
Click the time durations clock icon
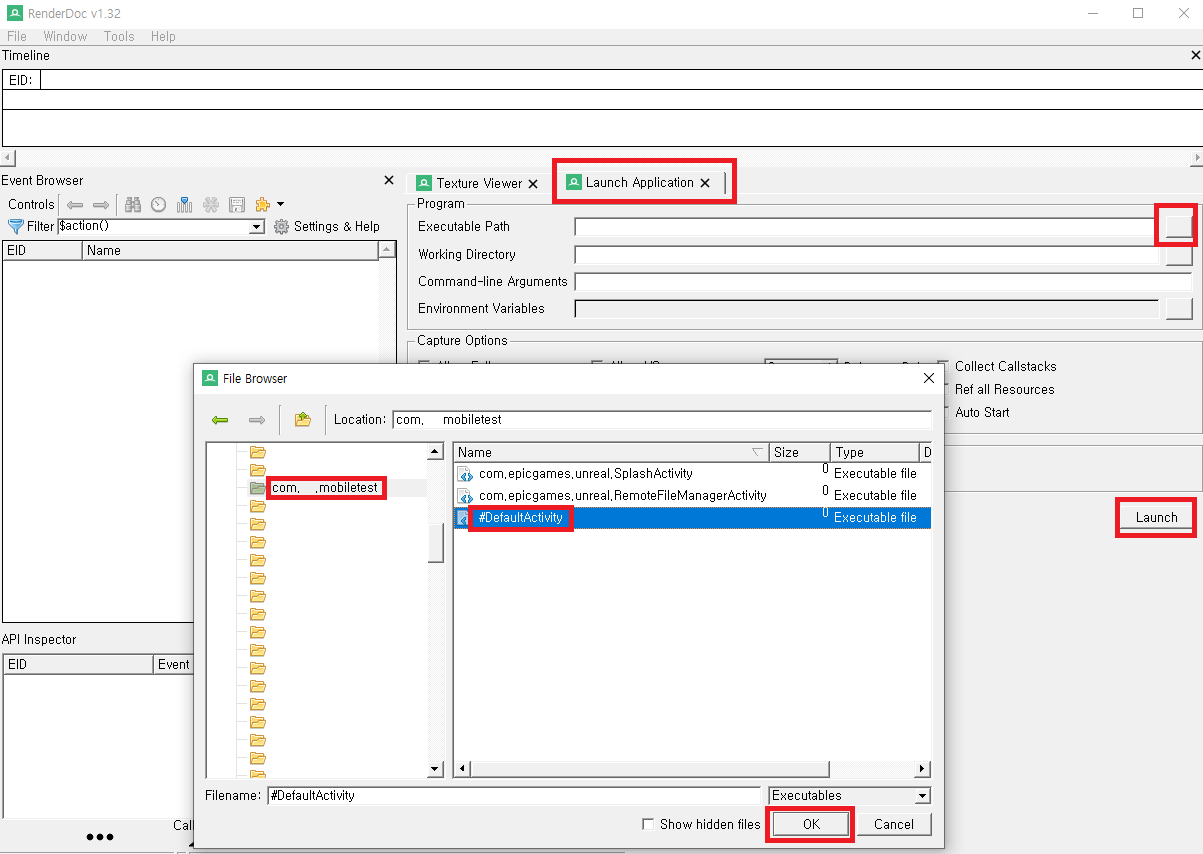(158, 204)
